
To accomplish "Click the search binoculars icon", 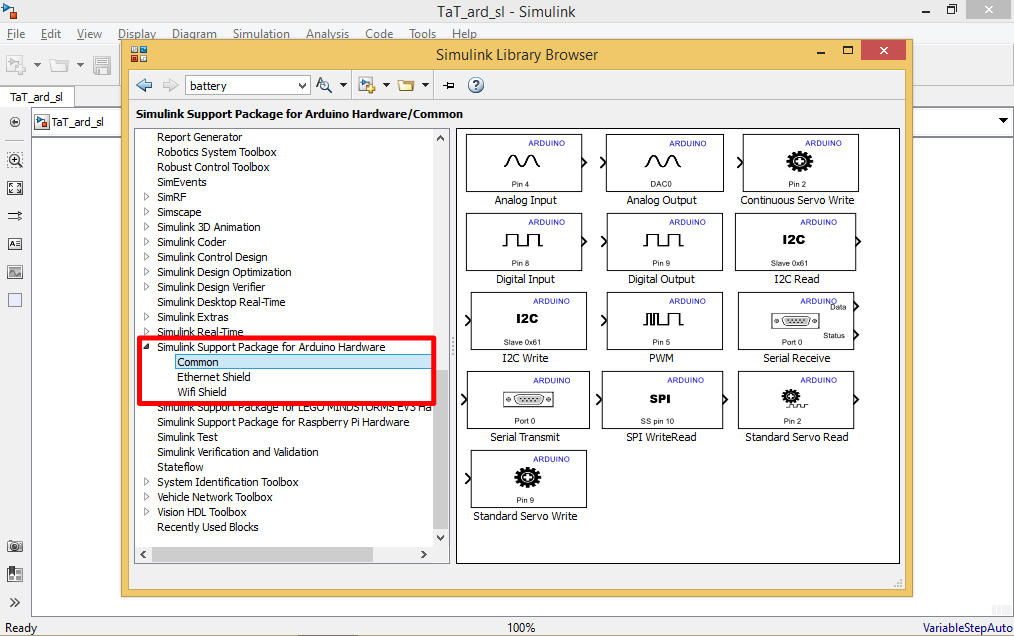I will [x=323, y=85].
